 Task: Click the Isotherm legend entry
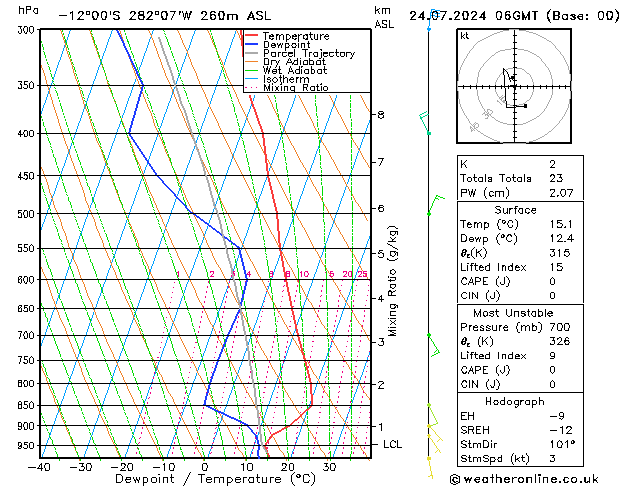(286, 79)
